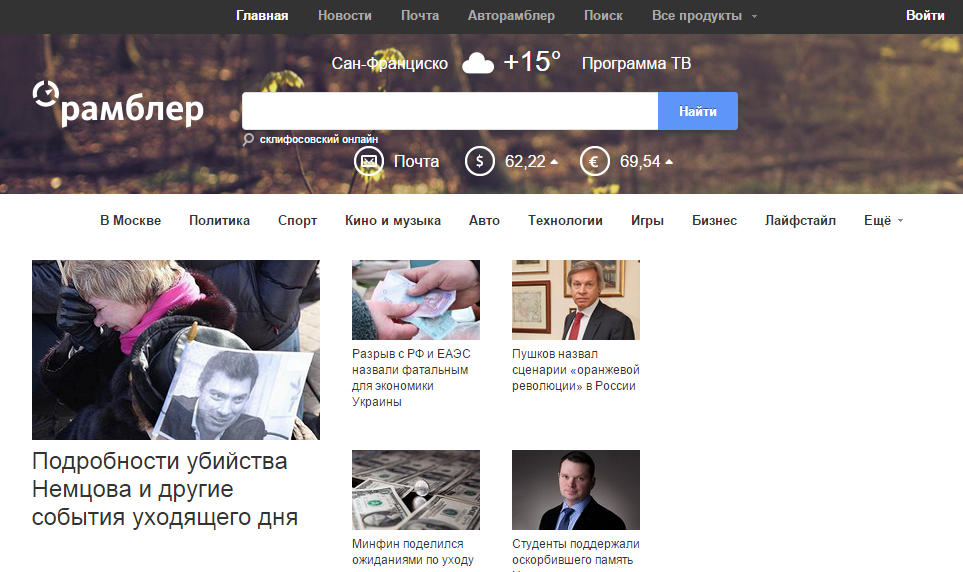The width and height of the screenshot is (963, 572).
Task: Open the dollar bills thumbnail
Action: [x=416, y=490]
